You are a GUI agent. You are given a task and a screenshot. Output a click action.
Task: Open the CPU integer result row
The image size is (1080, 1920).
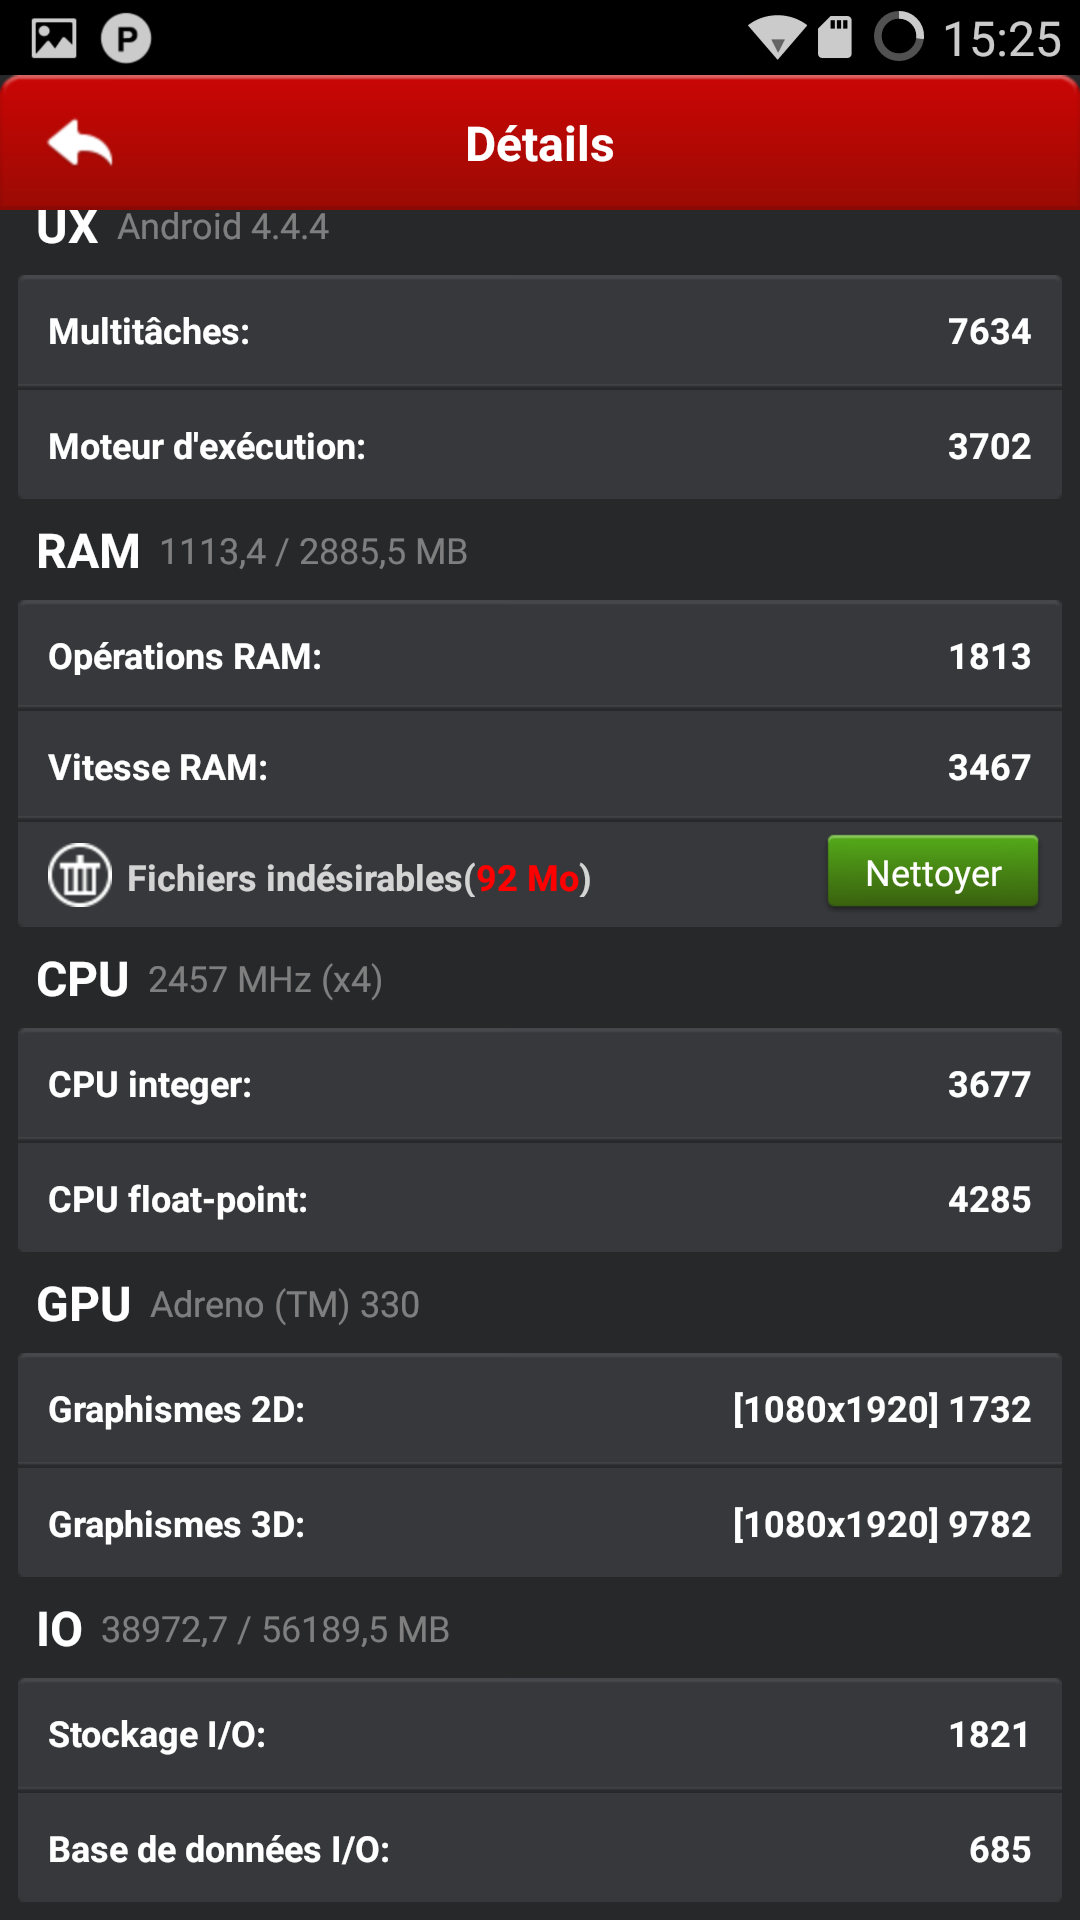[540, 1084]
